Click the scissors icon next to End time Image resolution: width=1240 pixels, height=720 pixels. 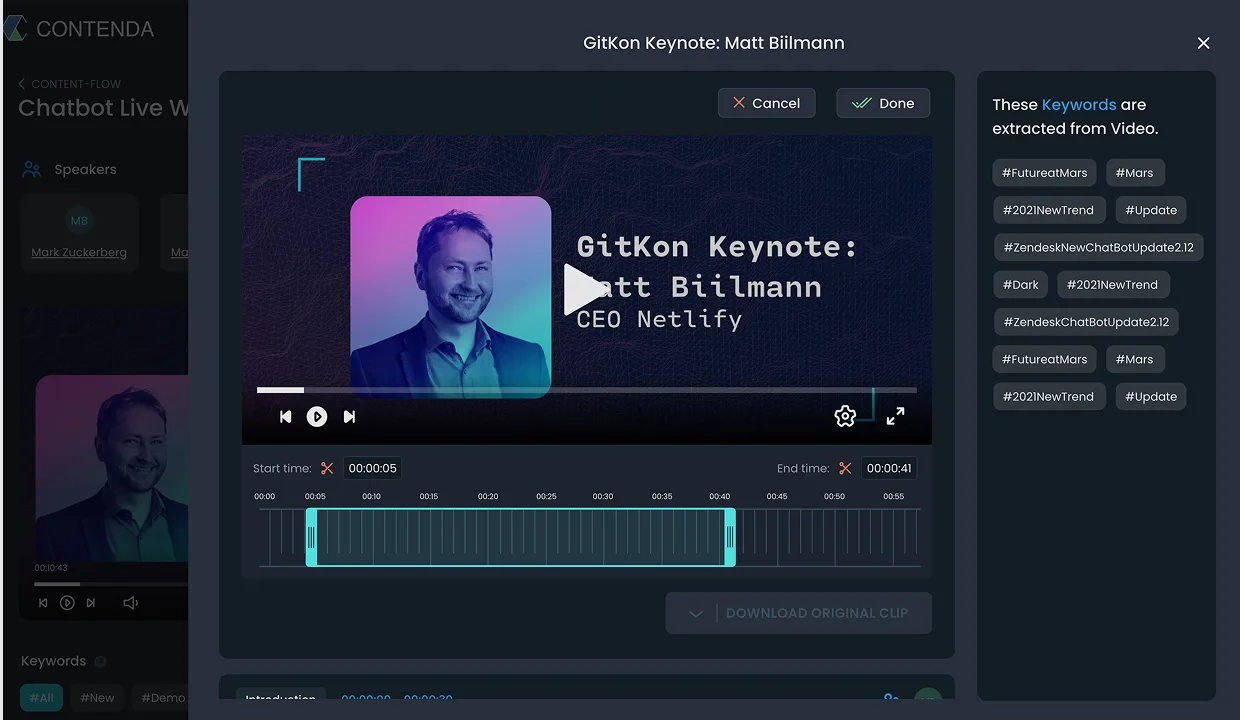point(845,468)
